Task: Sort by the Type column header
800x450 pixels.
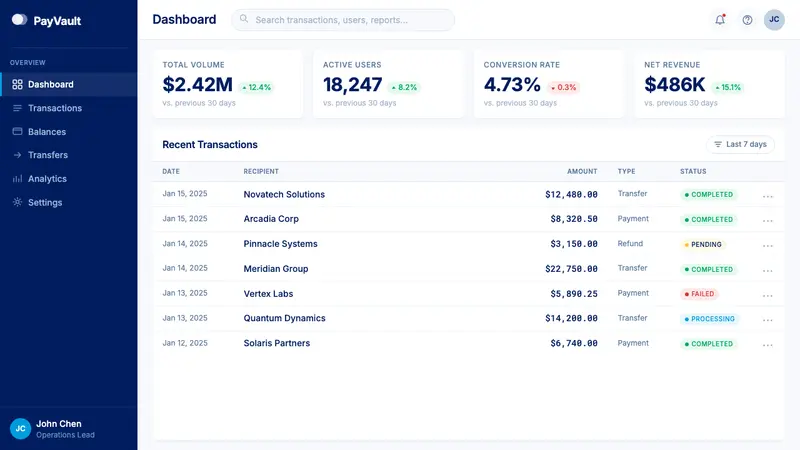Action: pos(627,171)
